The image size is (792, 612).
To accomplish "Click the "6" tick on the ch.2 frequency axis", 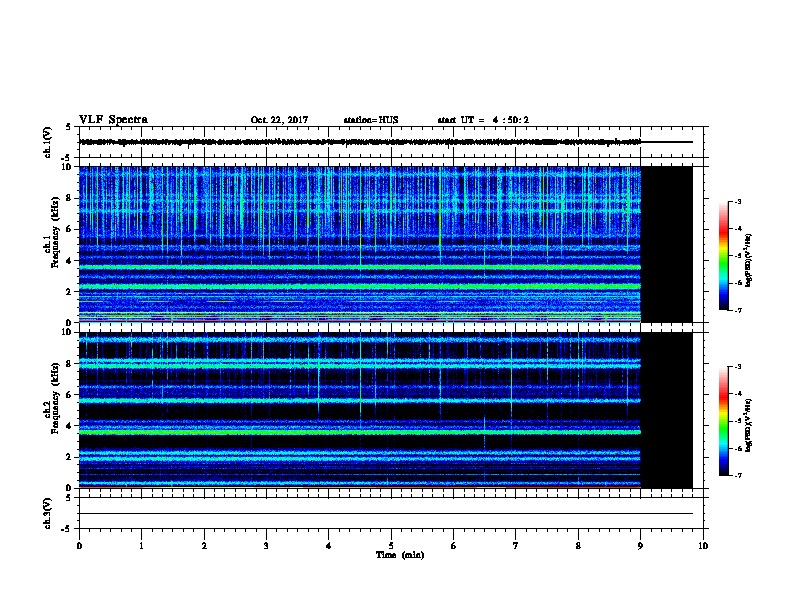I will click(70, 395).
